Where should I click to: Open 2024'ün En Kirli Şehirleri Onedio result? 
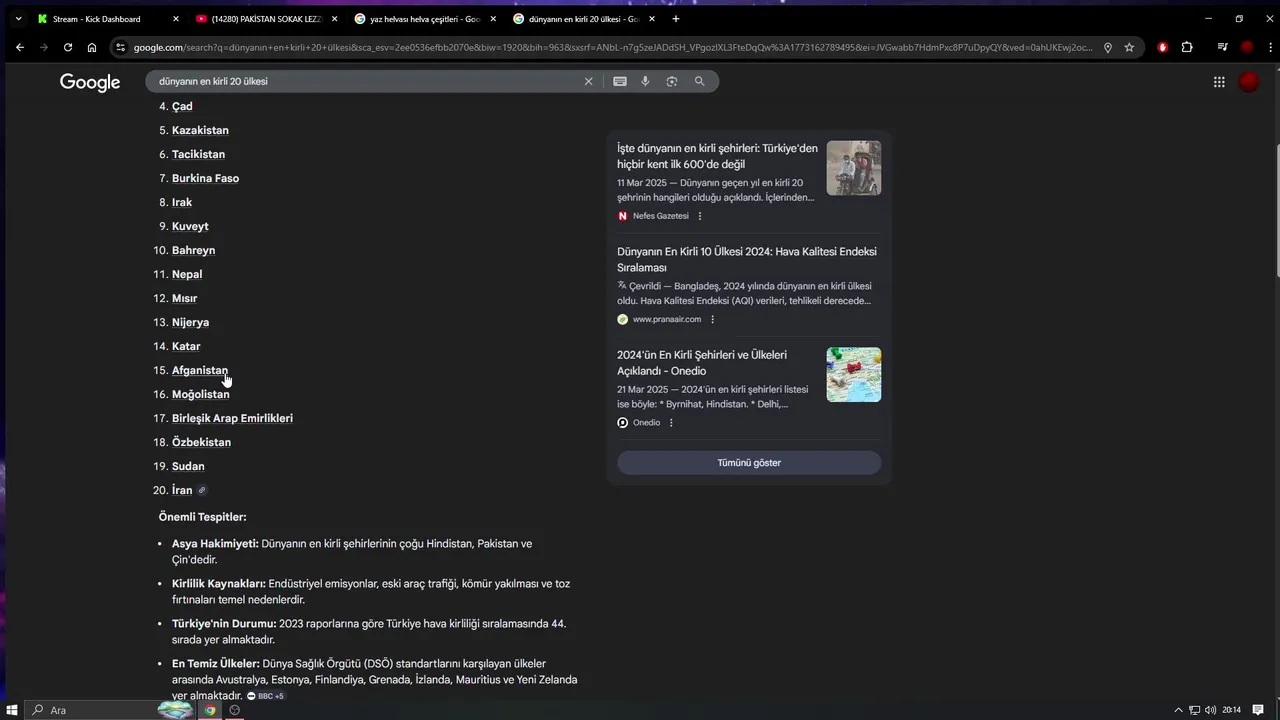[x=702, y=363]
